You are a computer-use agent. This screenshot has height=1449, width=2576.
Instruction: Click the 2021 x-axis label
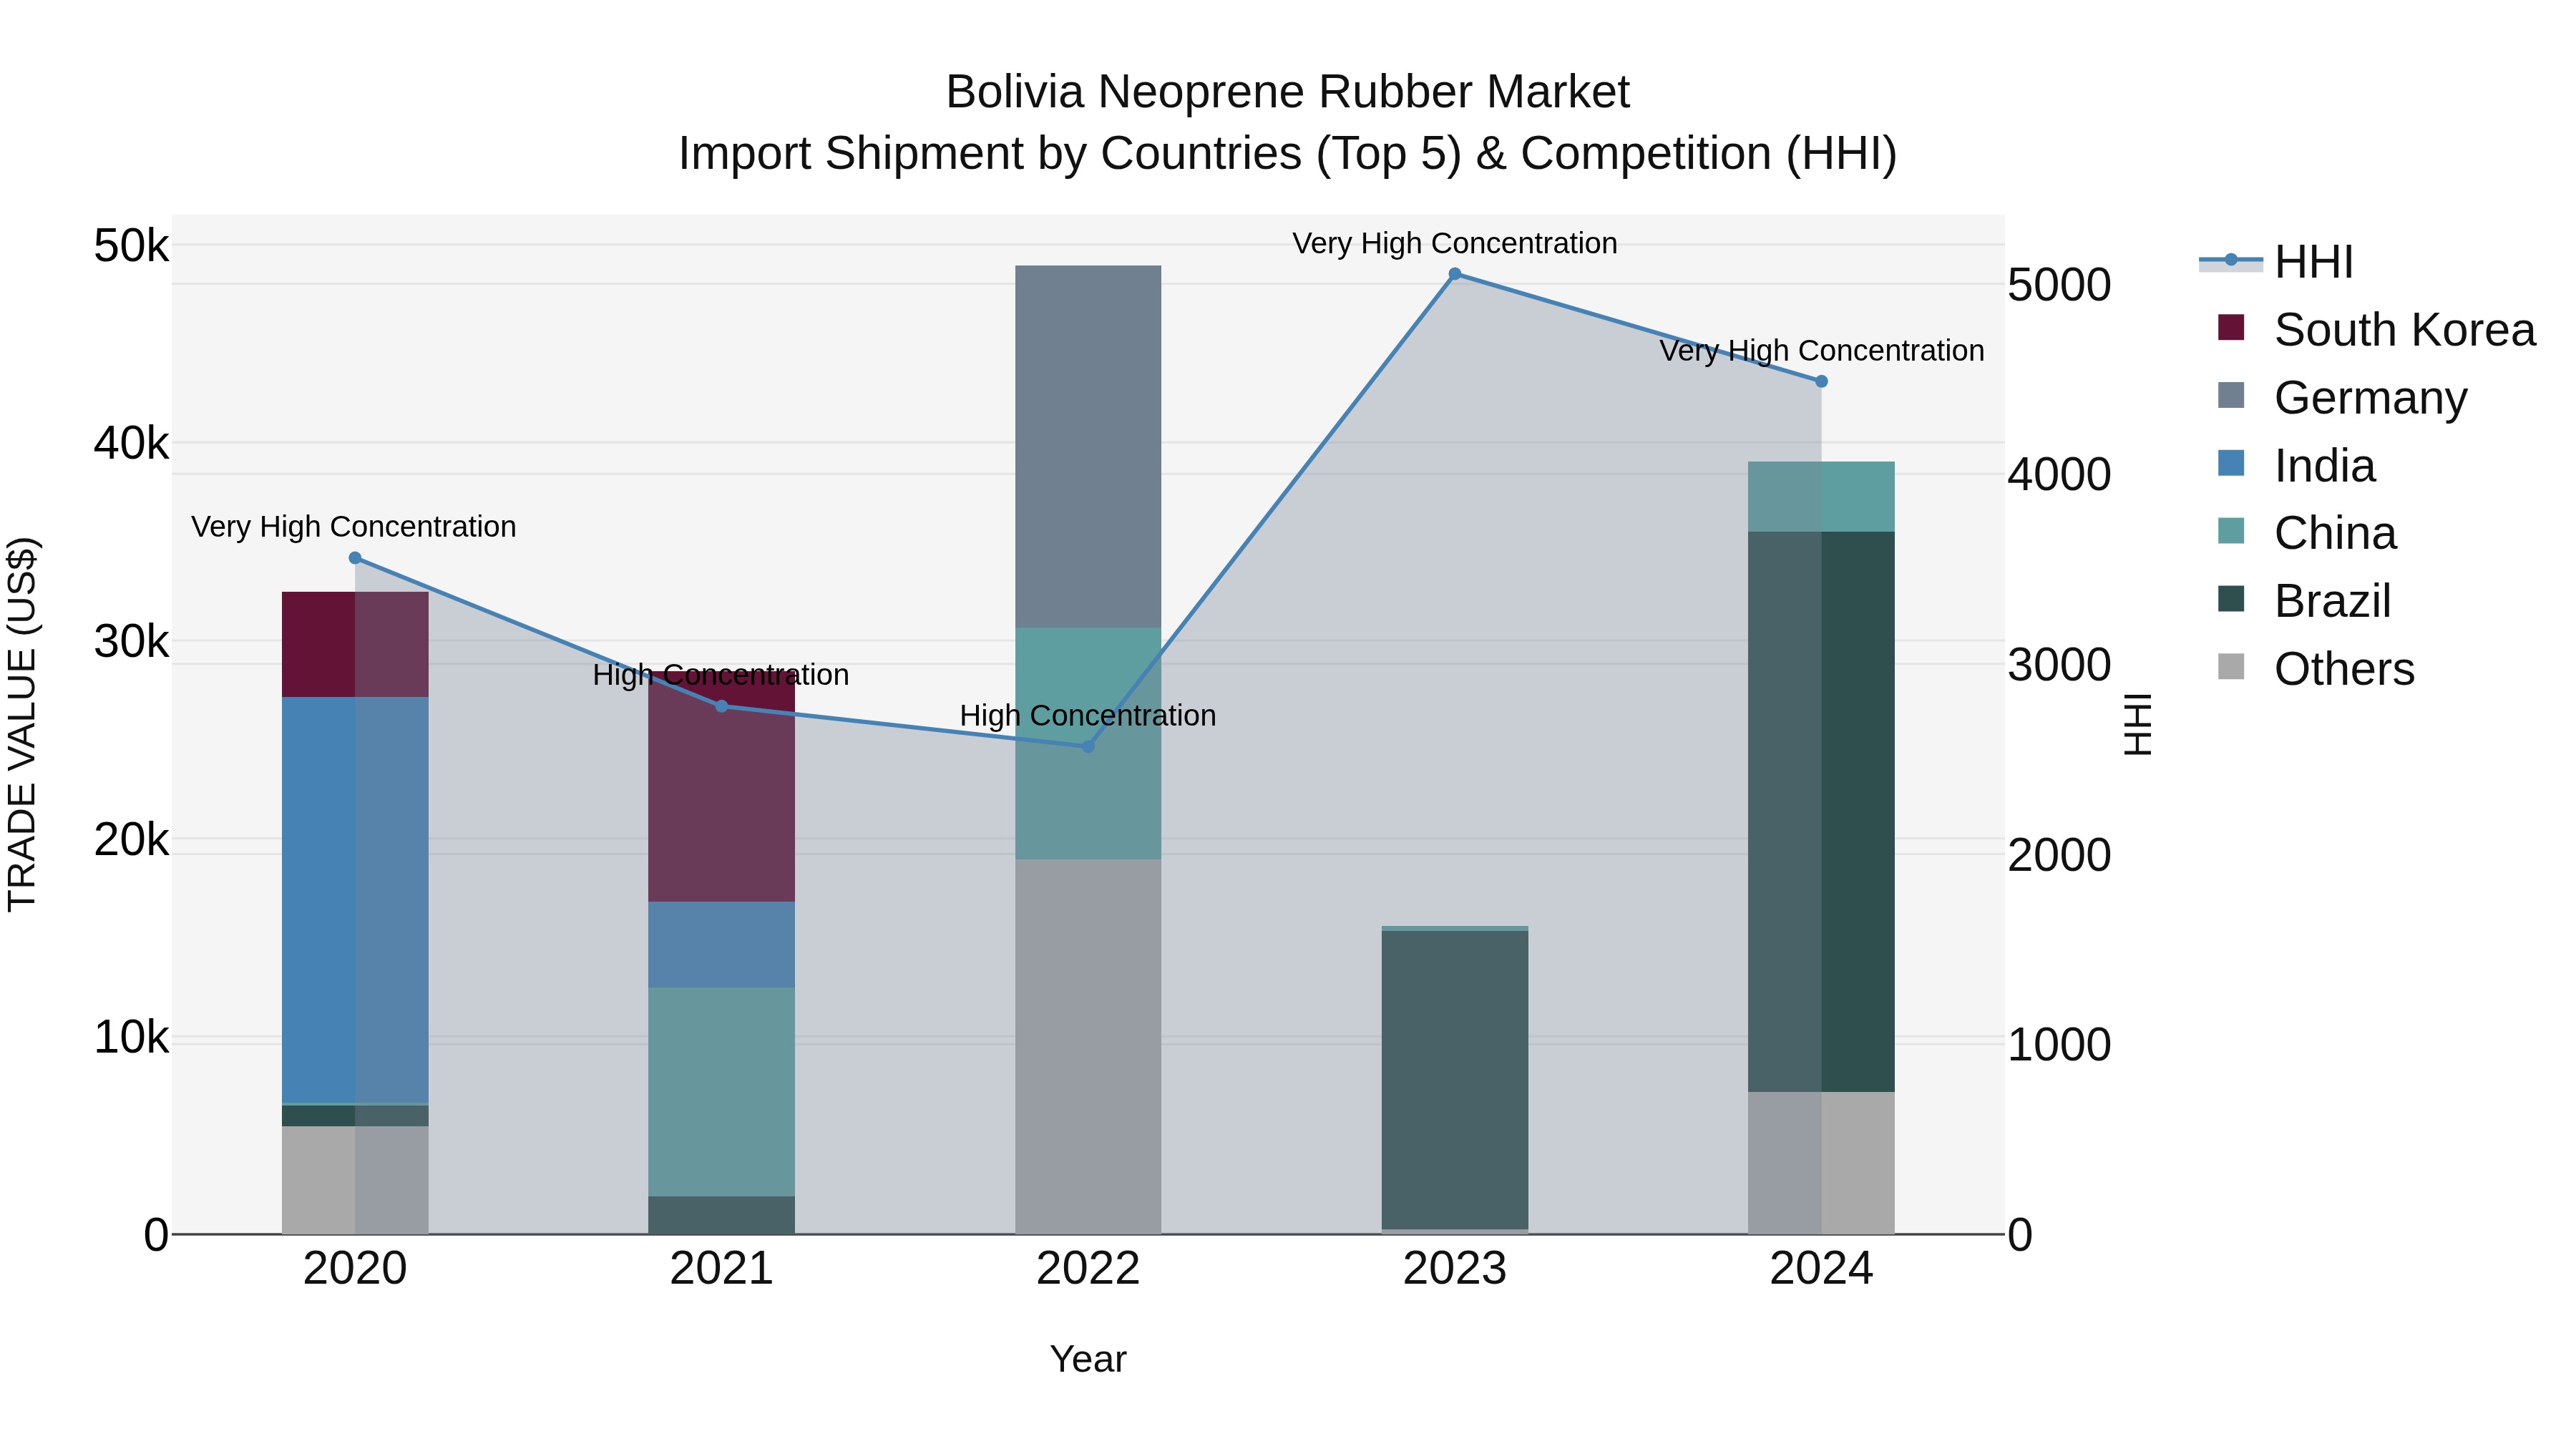click(722, 1269)
